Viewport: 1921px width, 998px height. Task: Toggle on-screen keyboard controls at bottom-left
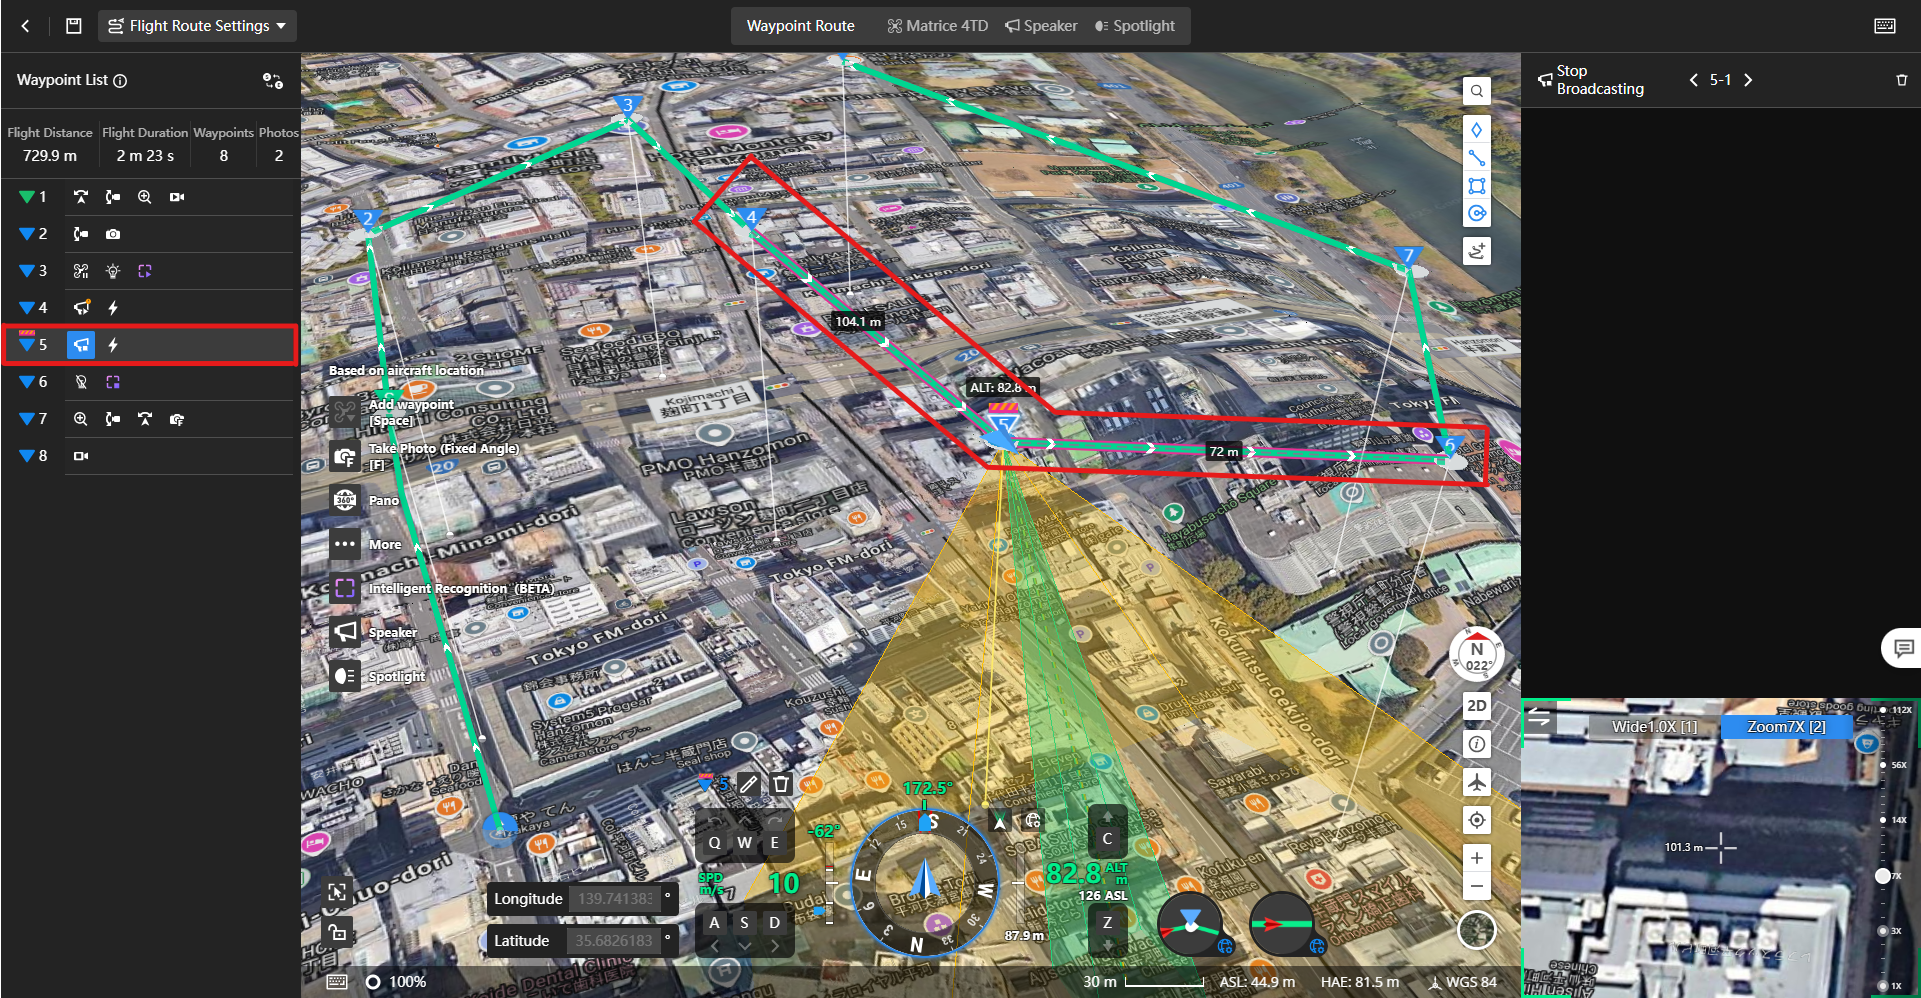click(x=338, y=982)
